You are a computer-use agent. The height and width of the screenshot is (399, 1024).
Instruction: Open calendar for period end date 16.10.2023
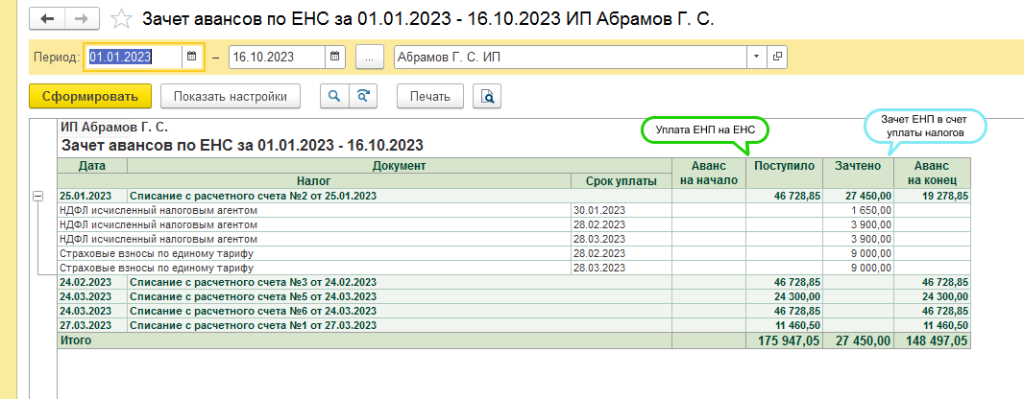(x=334, y=57)
